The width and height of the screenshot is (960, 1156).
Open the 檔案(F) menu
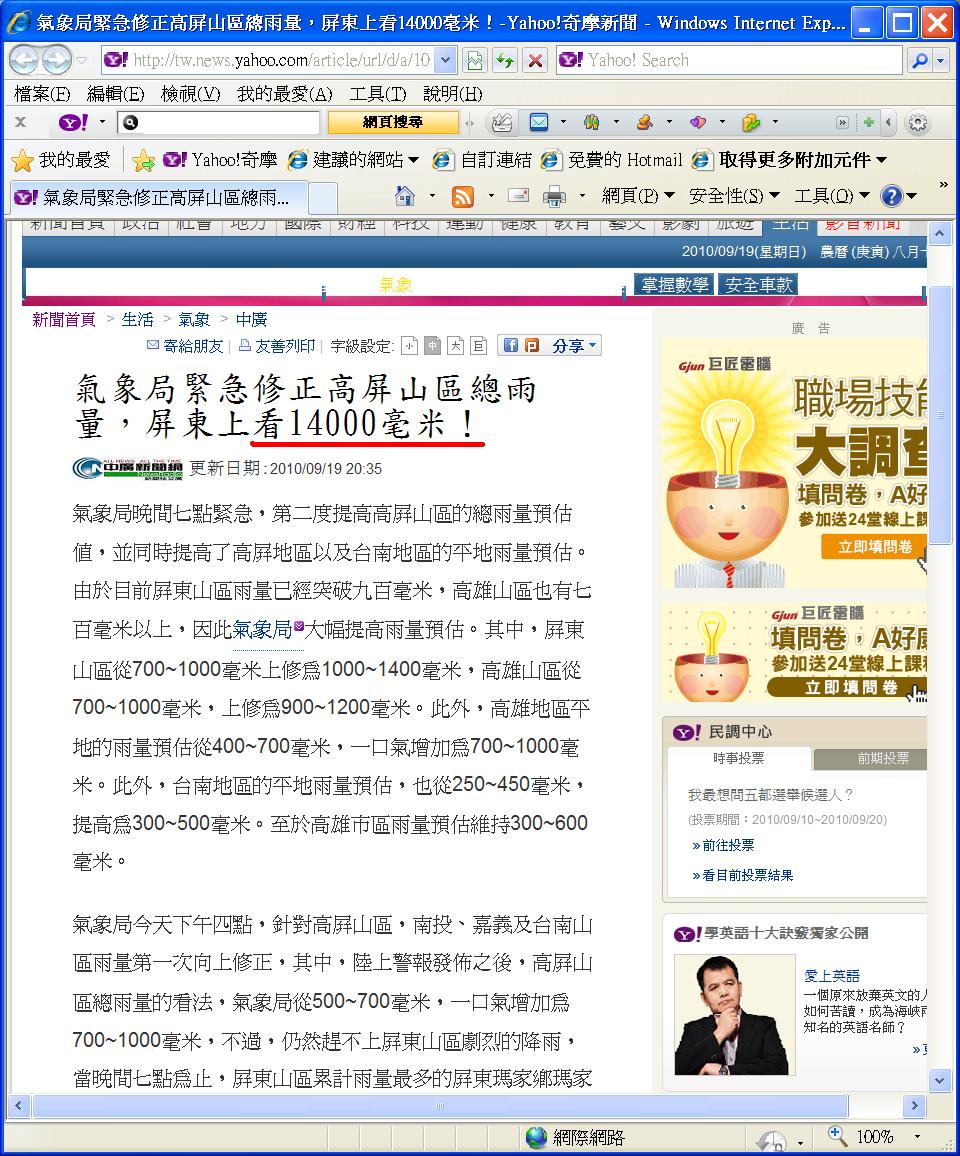[43, 94]
